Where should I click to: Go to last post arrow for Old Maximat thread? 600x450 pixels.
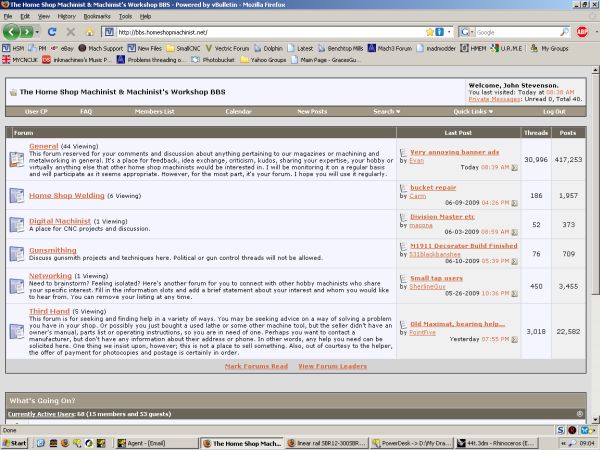tap(514, 339)
